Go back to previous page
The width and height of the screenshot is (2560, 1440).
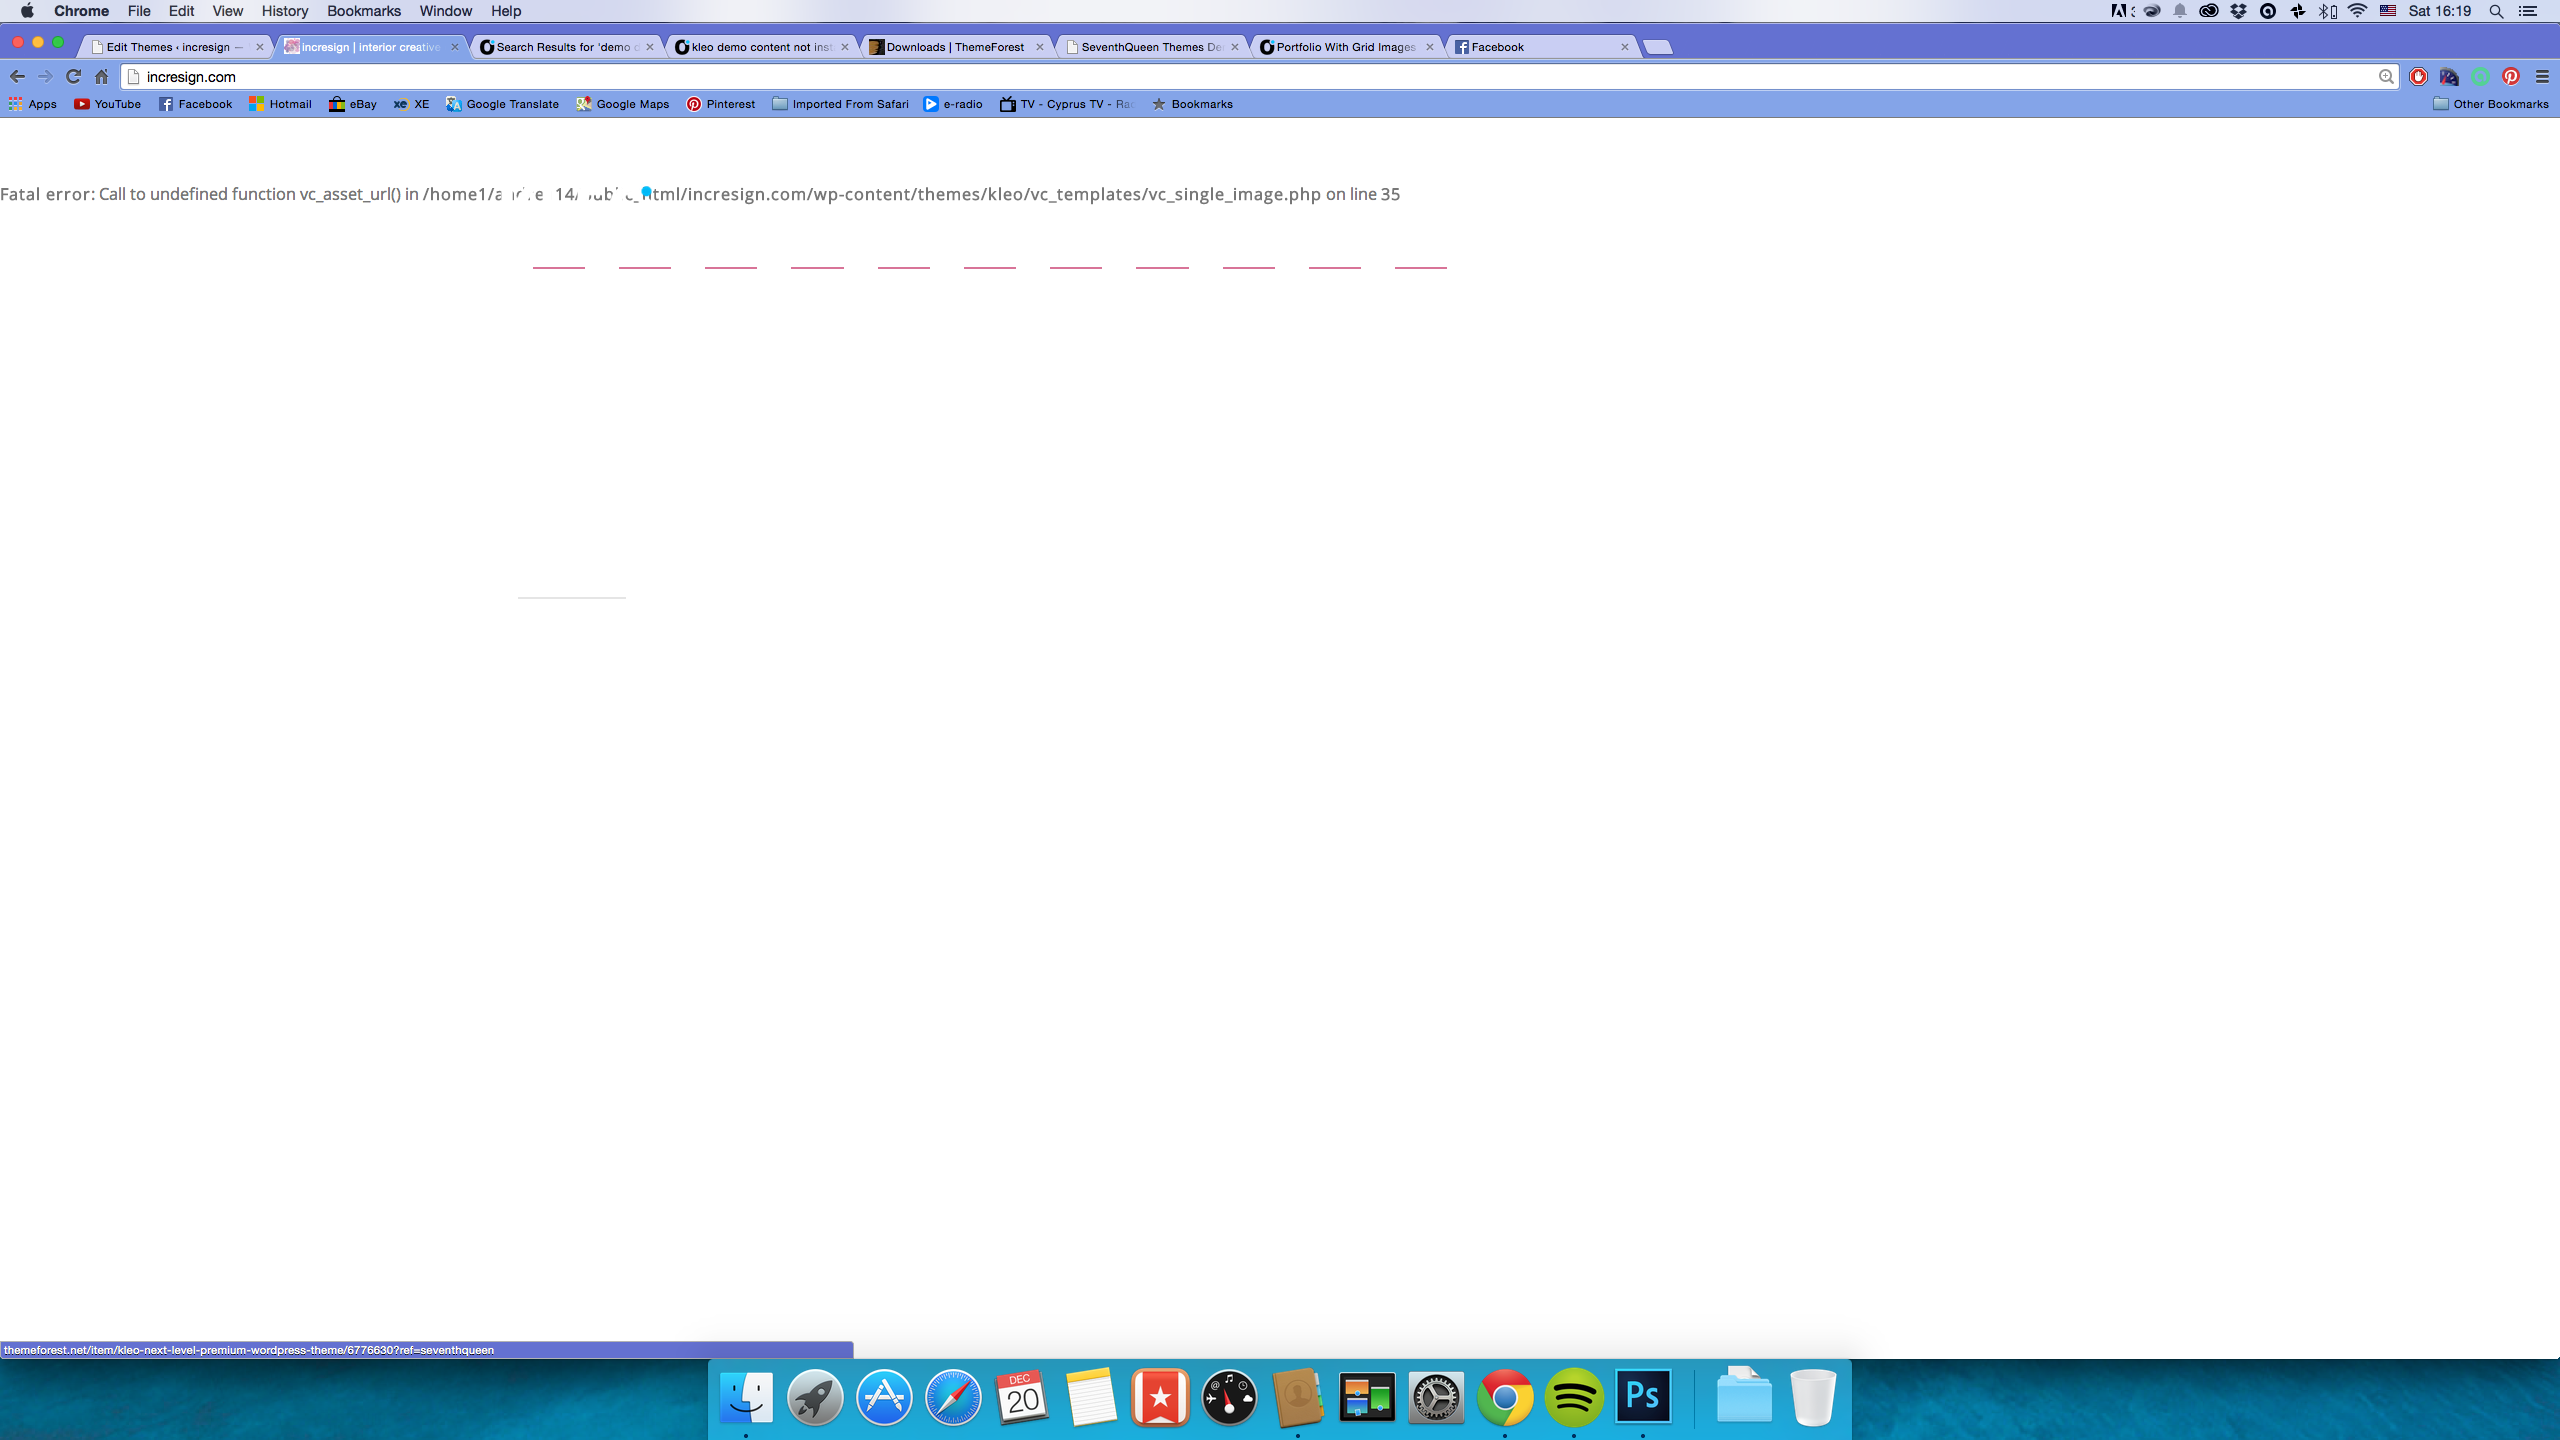tap(17, 76)
